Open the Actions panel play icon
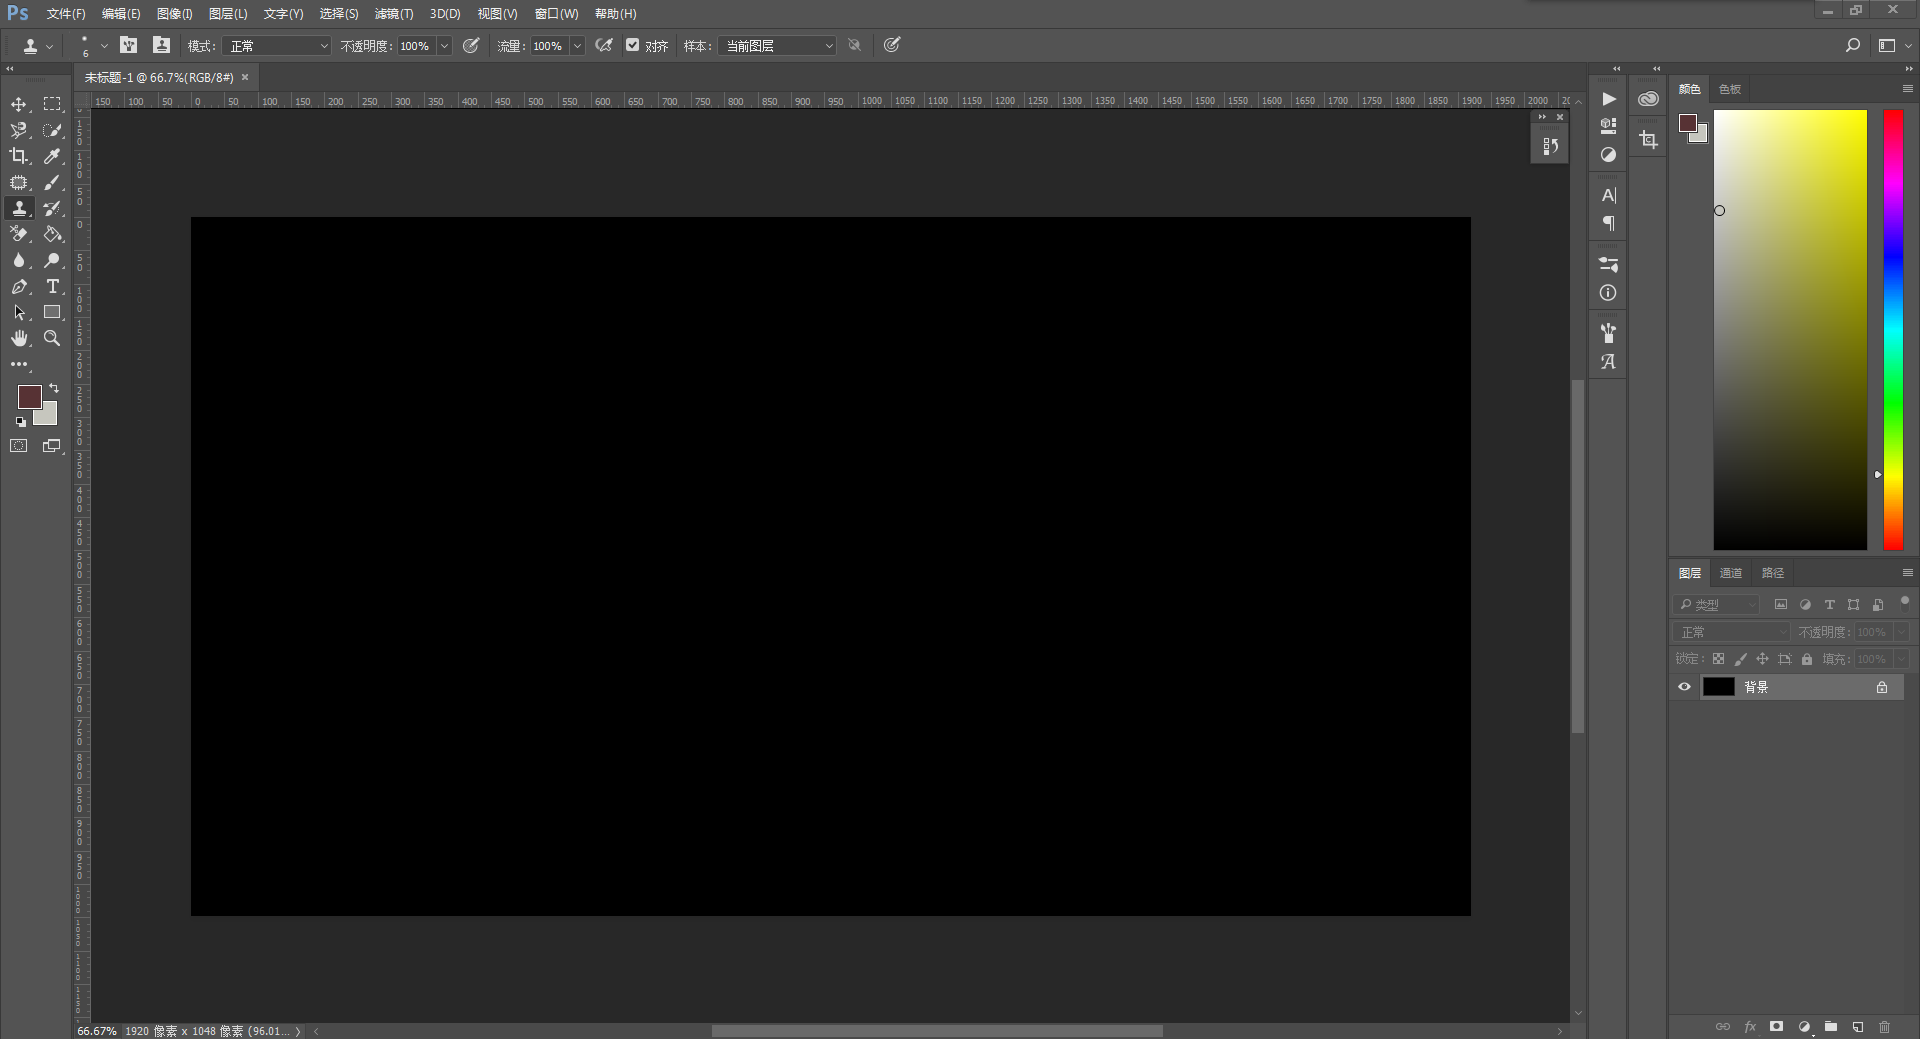The height and width of the screenshot is (1039, 1920). (1608, 99)
